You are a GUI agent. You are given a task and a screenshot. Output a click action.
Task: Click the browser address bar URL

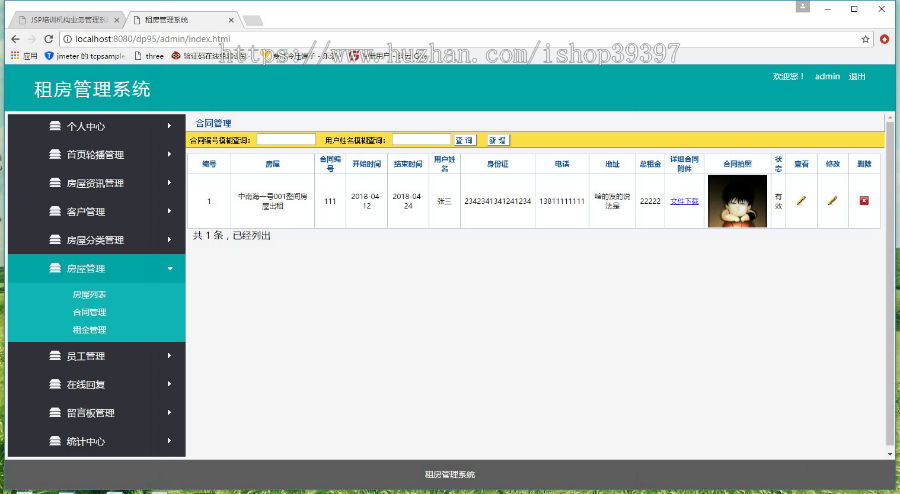coord(153,39)
